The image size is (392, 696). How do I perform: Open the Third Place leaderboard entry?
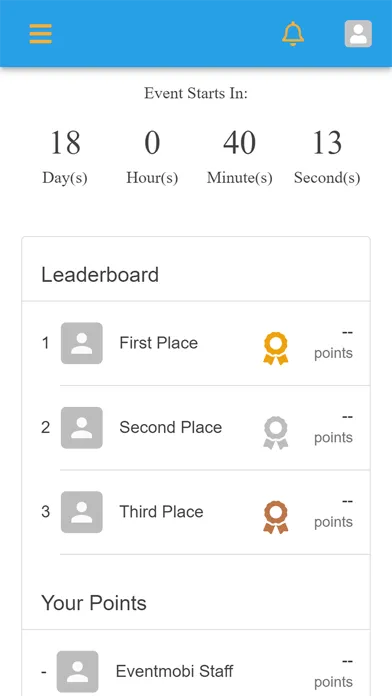tap(196, 512)
